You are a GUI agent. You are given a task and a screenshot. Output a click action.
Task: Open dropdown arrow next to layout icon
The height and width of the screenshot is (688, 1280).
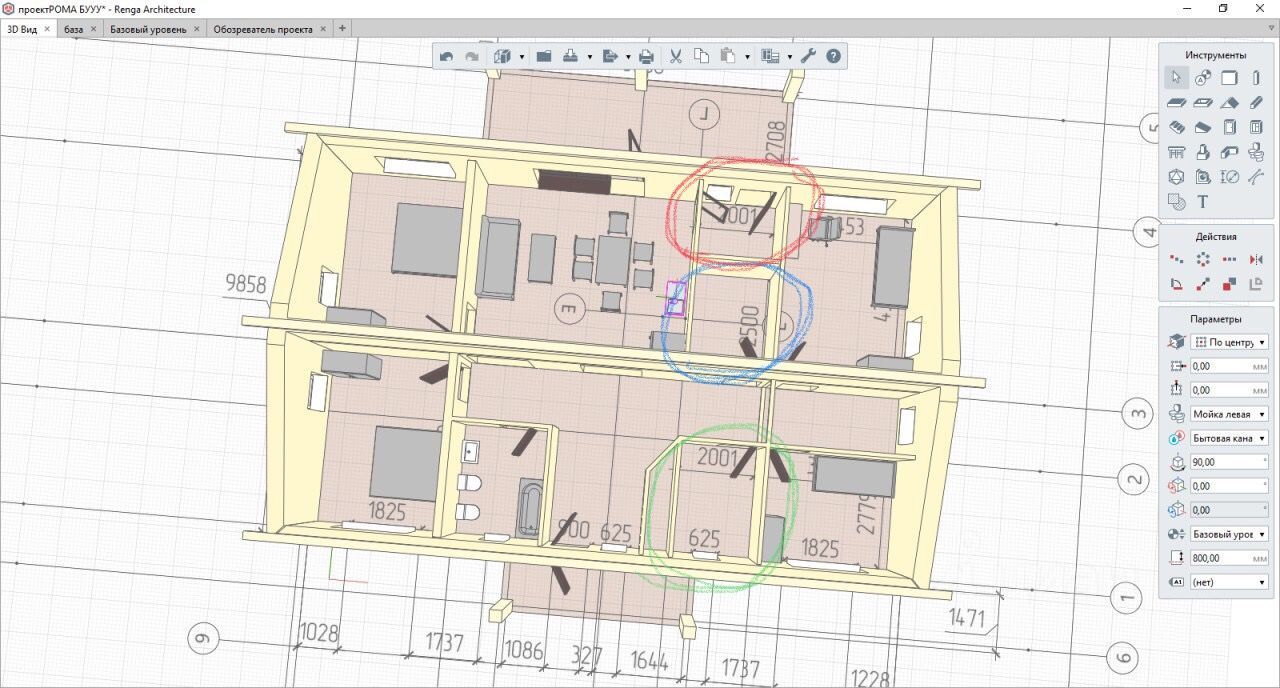tap(789, 57)
